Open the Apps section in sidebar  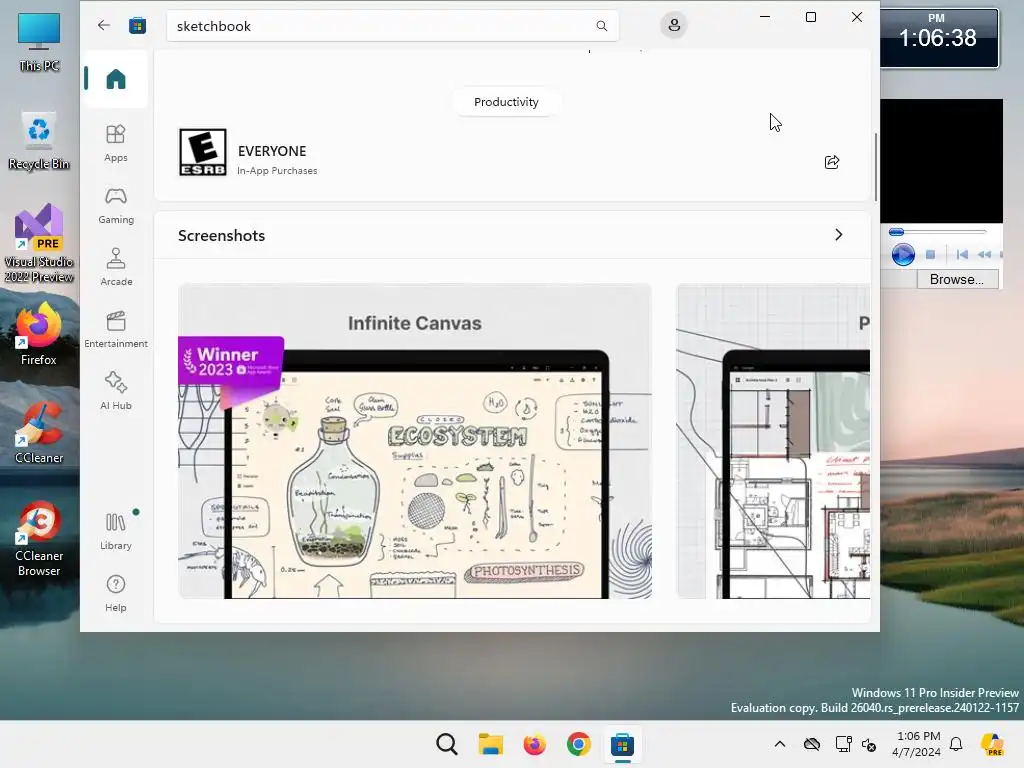(x=116, y=143)
